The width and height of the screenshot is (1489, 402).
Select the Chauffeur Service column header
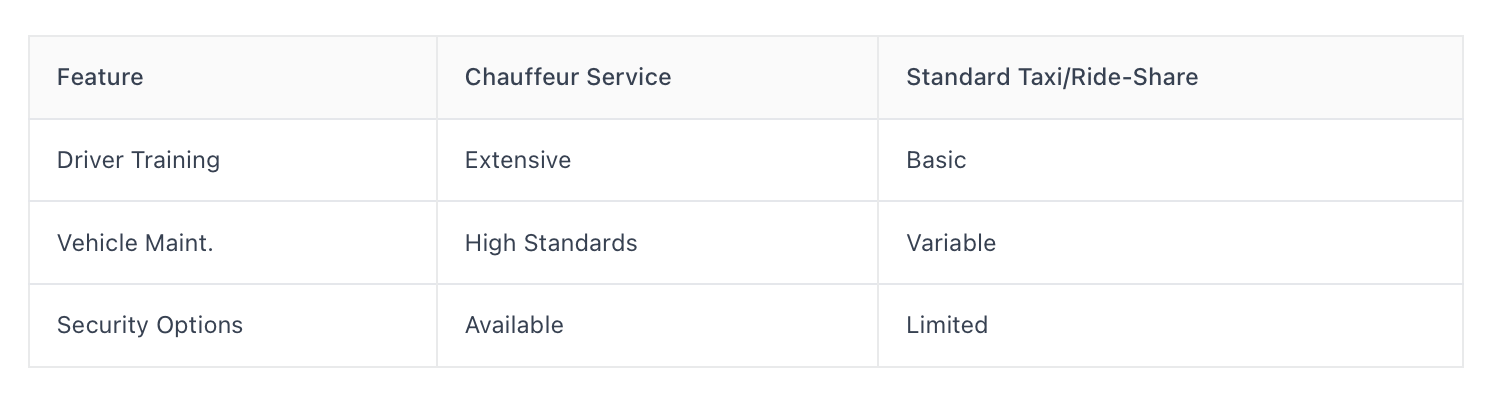tap(568, 77)
